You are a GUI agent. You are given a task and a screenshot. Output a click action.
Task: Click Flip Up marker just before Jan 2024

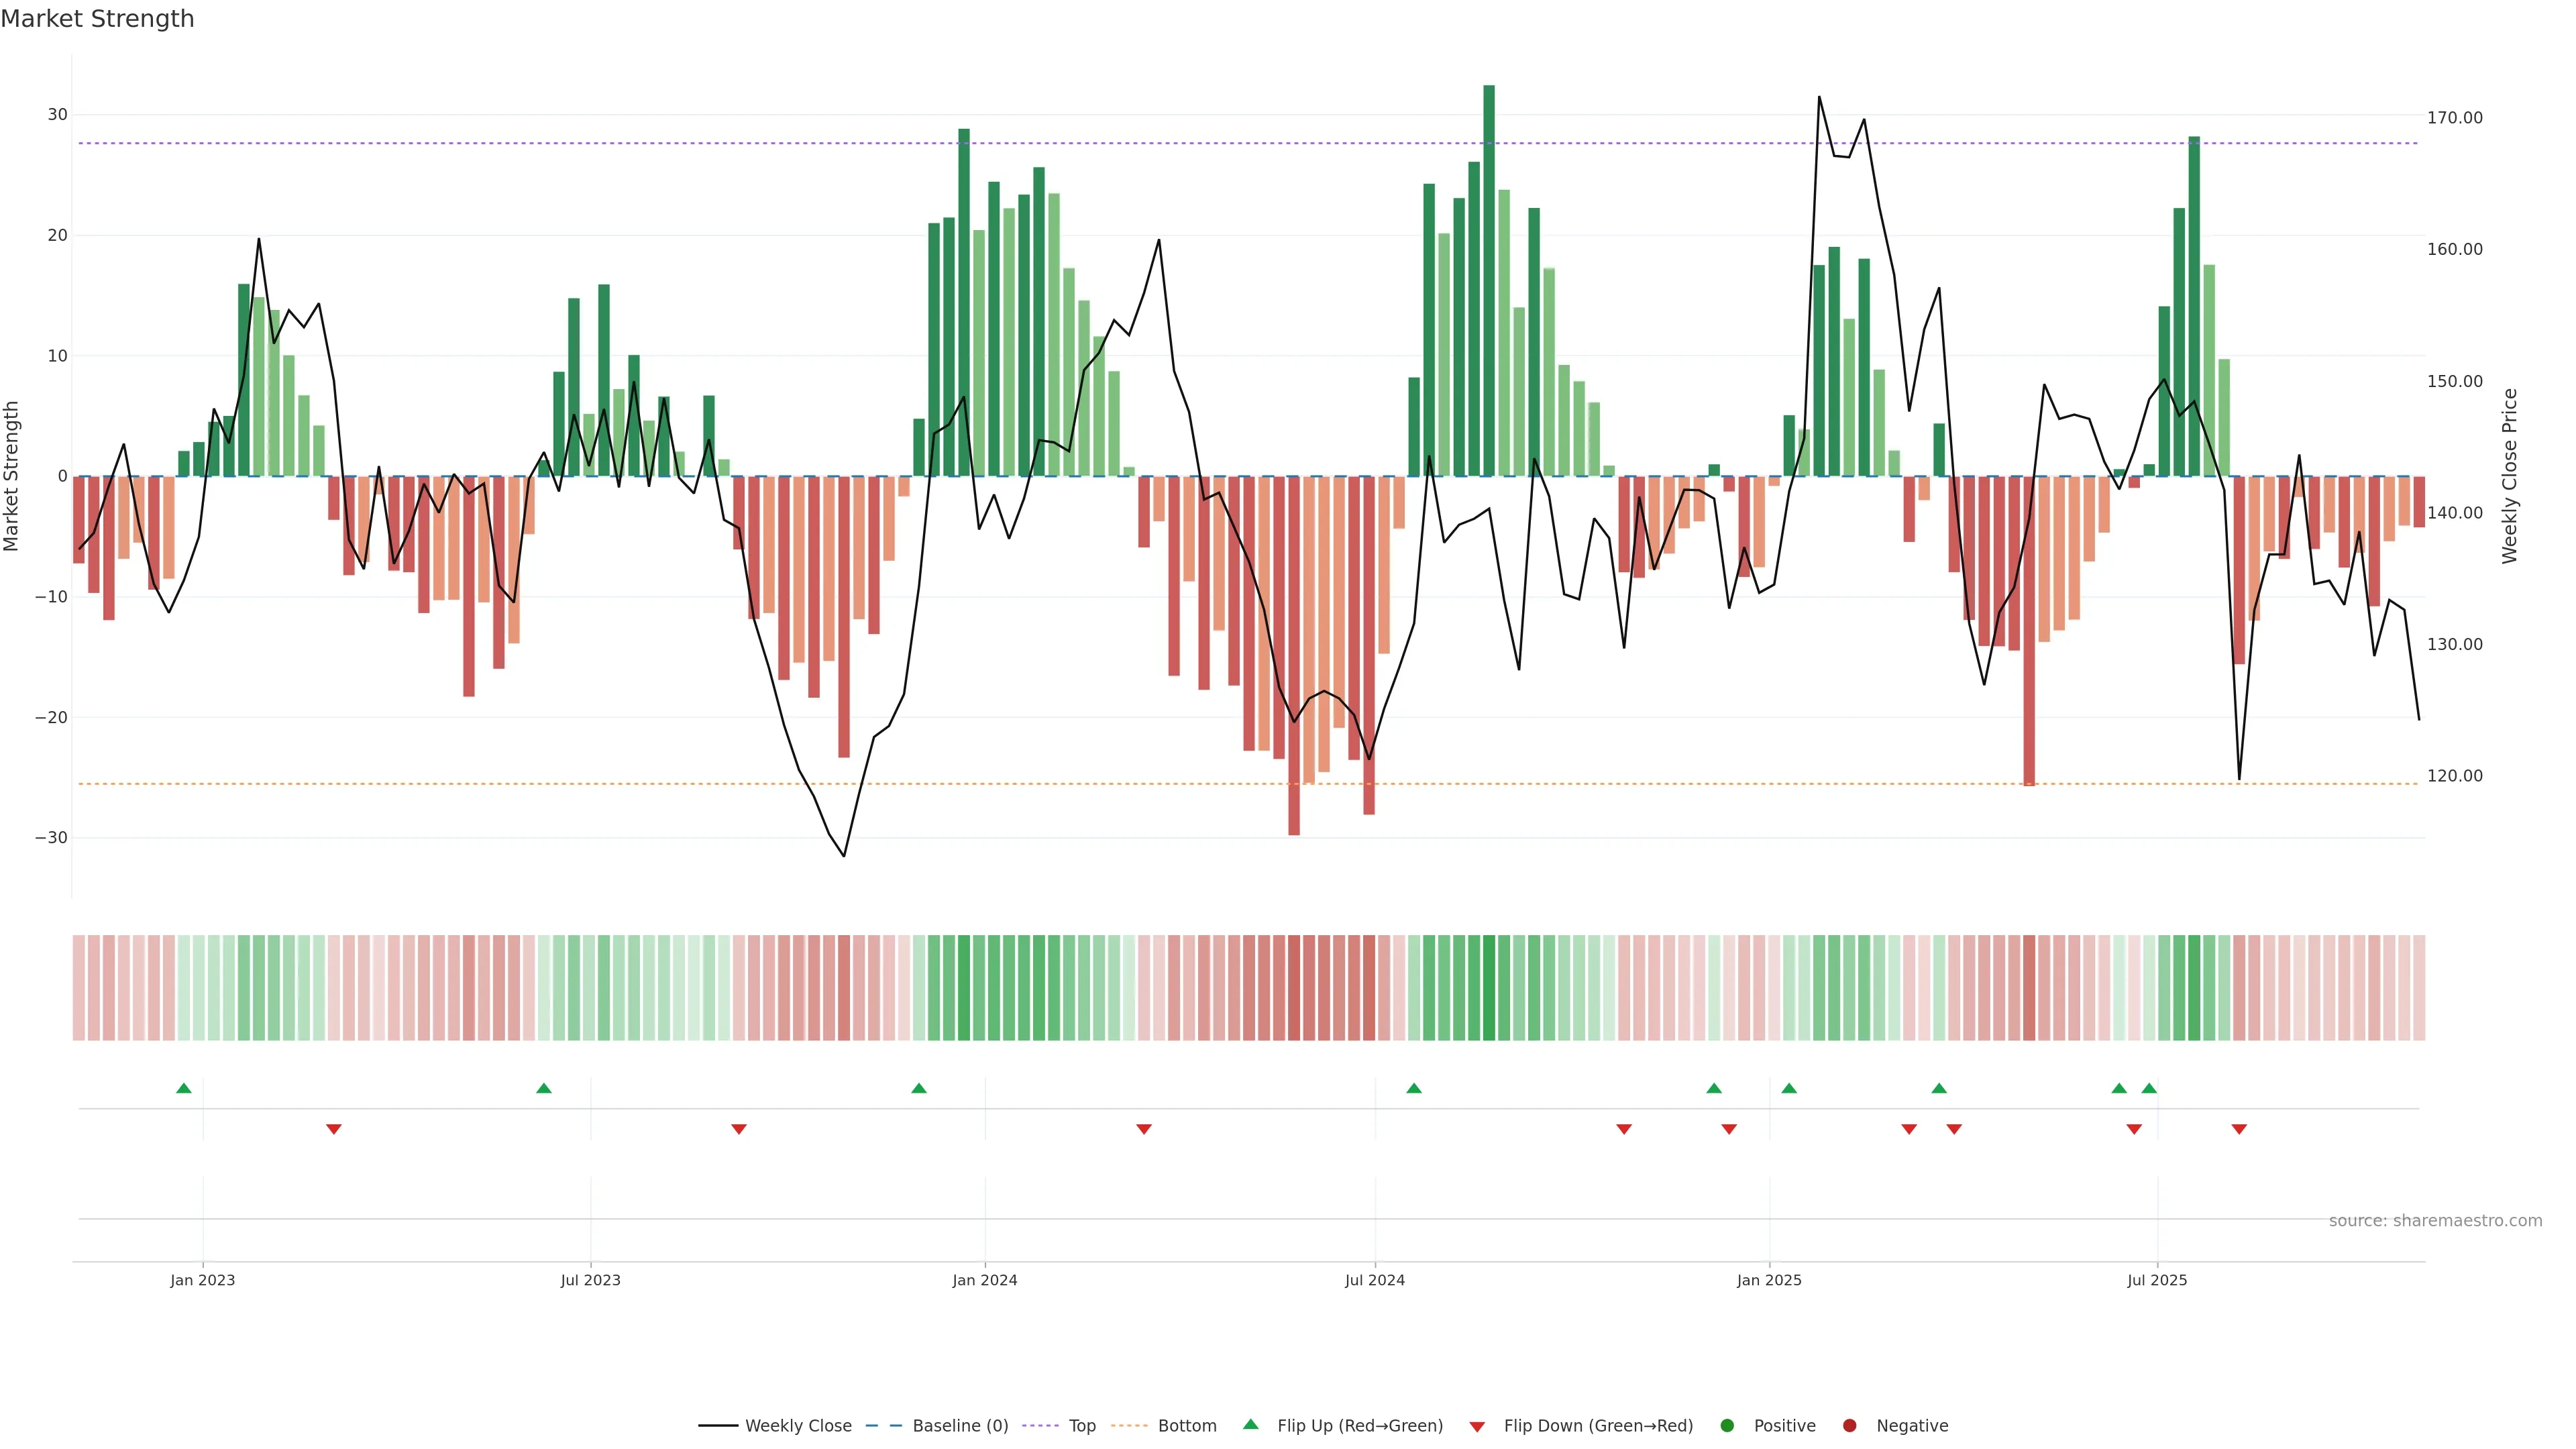(919, 1088)
